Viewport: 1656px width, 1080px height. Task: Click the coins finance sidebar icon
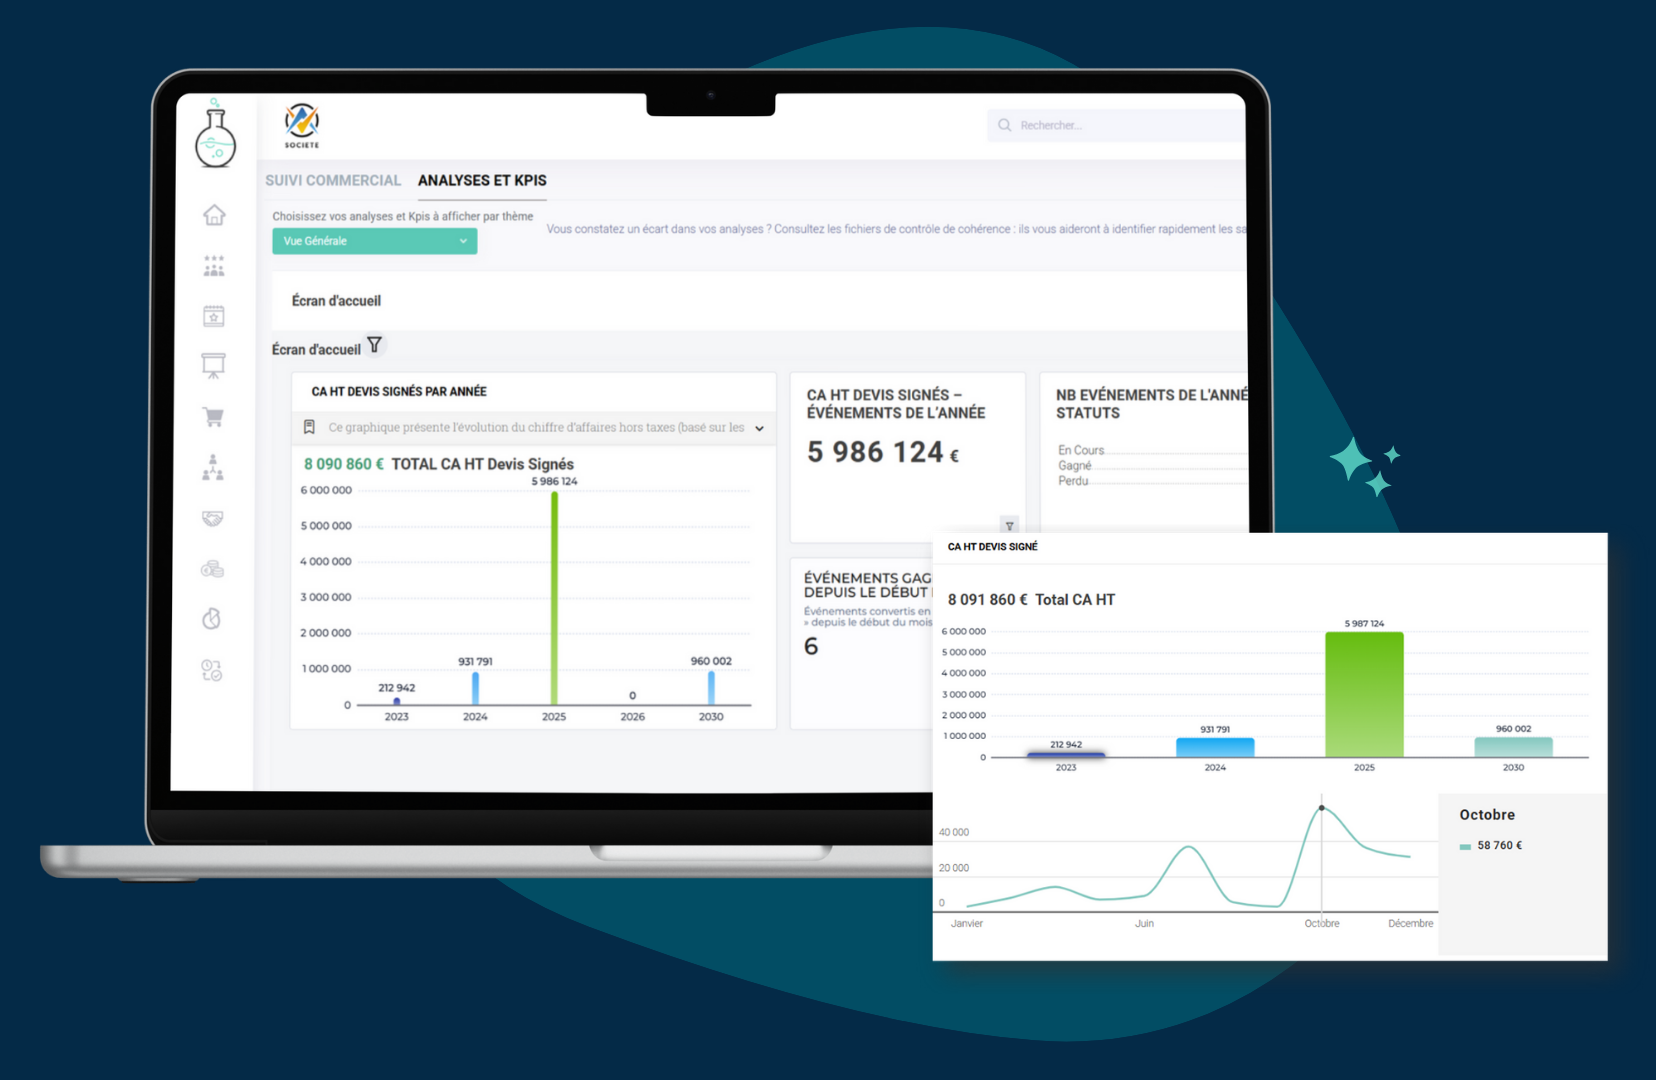pyautogui.click(x=212, y=569)
